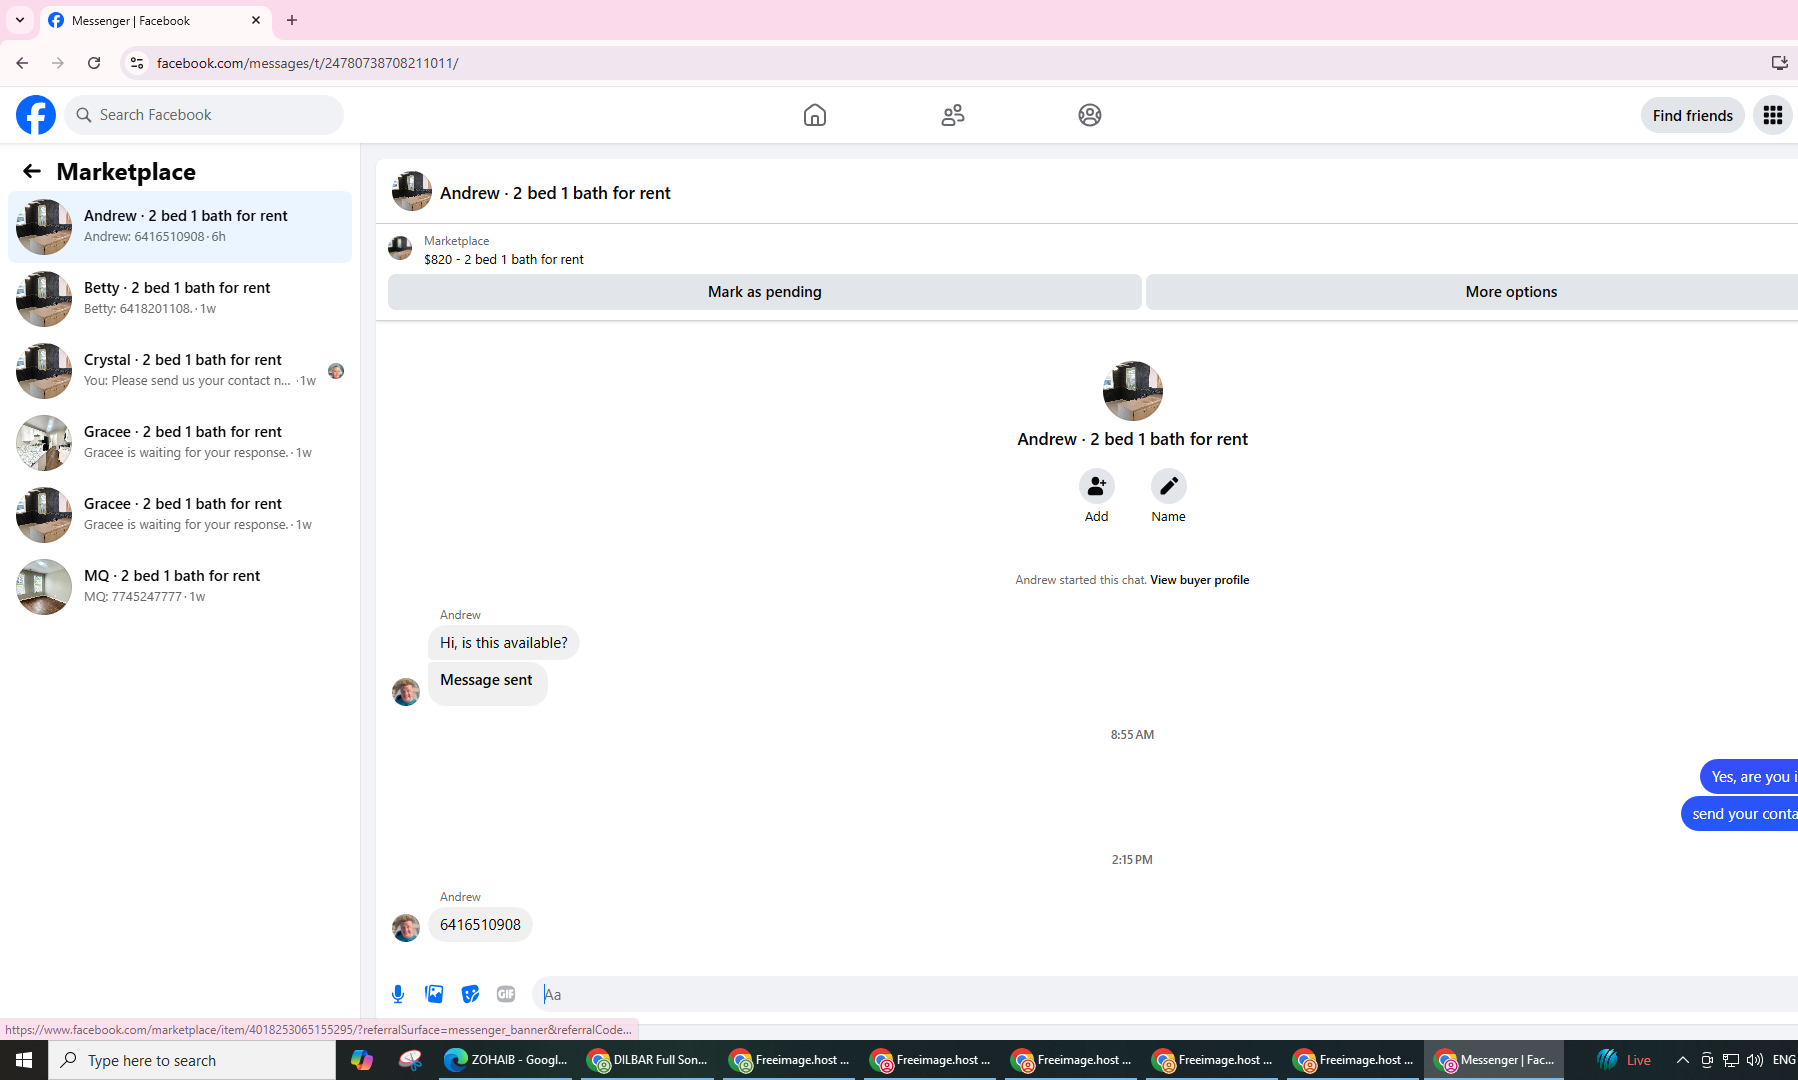Screen dimensions: 1798x1080
Task: Click the volume icon in system tray
Action: coord(1755,1060)
